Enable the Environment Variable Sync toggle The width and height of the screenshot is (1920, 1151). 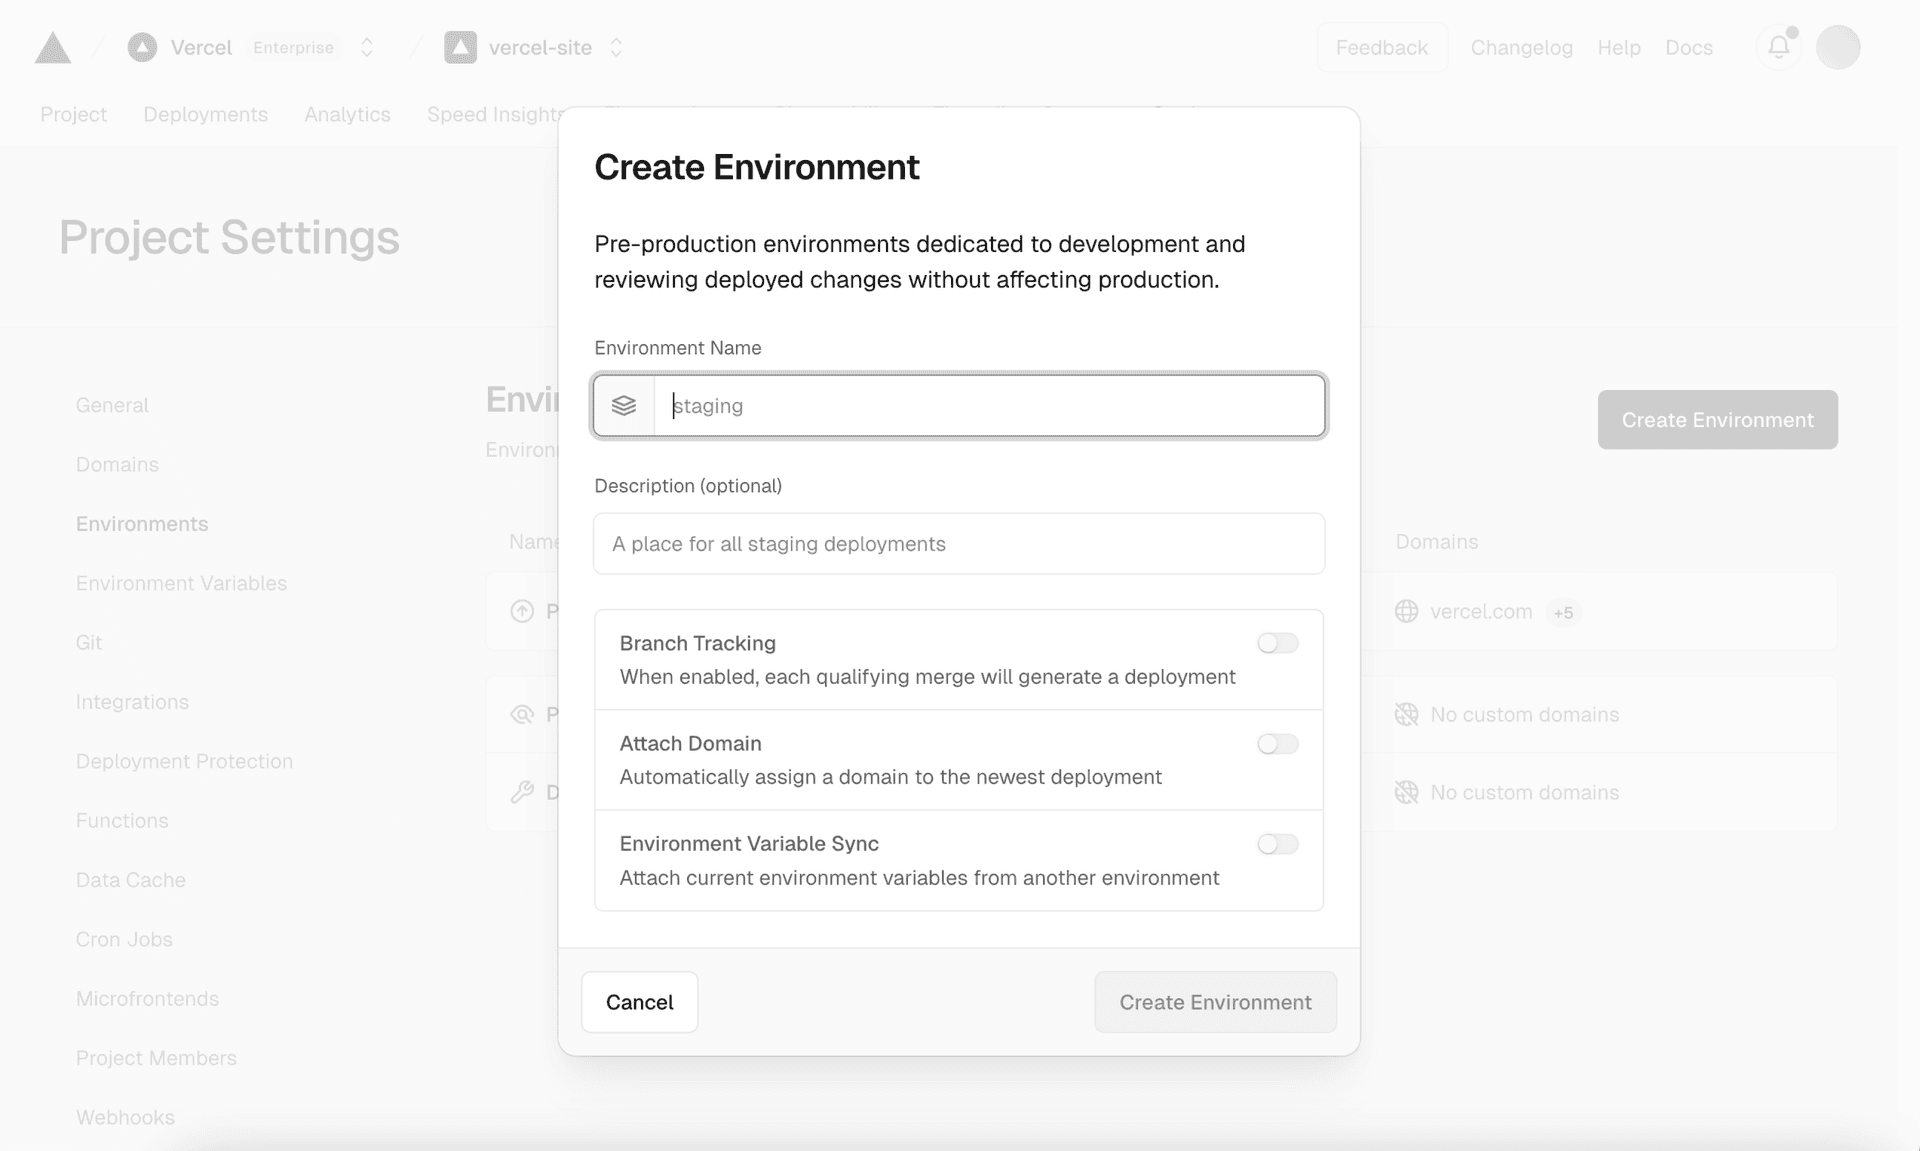click(1277, 844)
